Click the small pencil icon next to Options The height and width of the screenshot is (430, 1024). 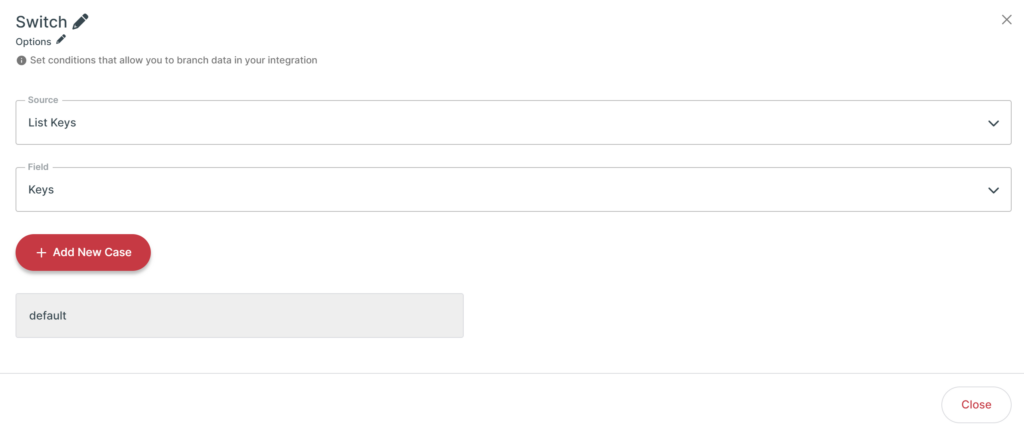(x=61, y=40)
